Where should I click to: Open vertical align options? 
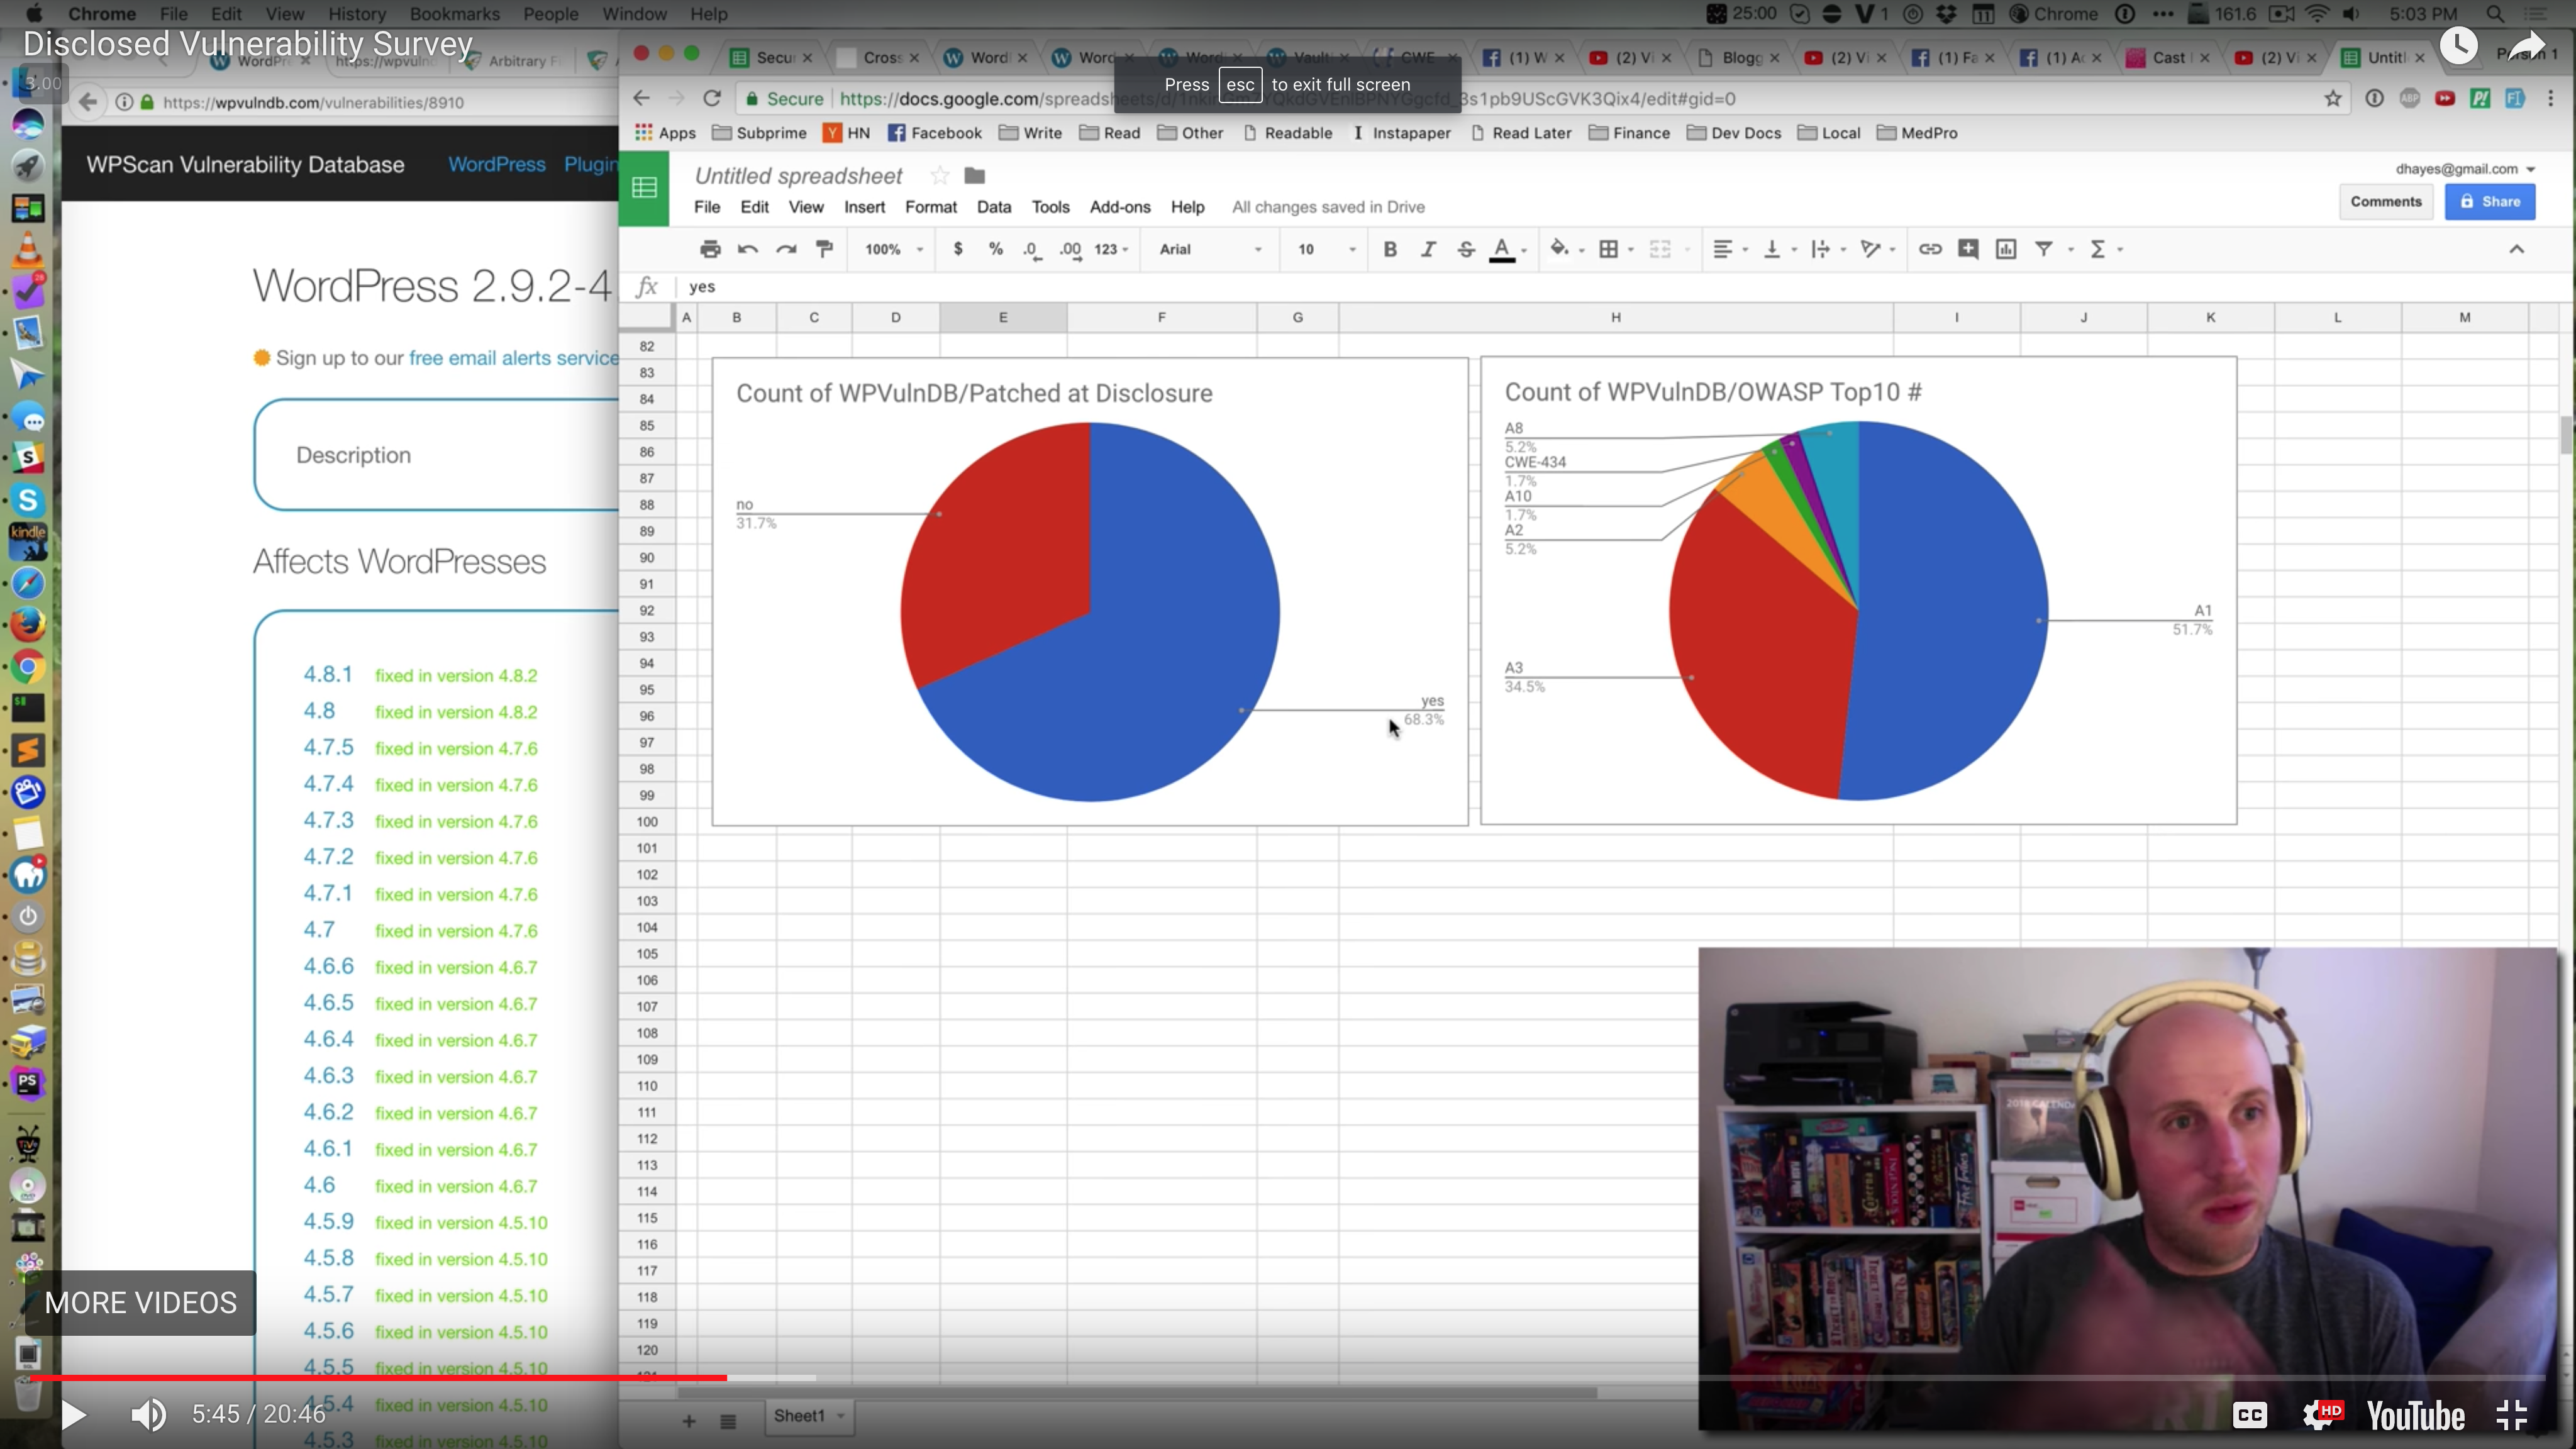pyautogui.click(x=1772, y=249)
